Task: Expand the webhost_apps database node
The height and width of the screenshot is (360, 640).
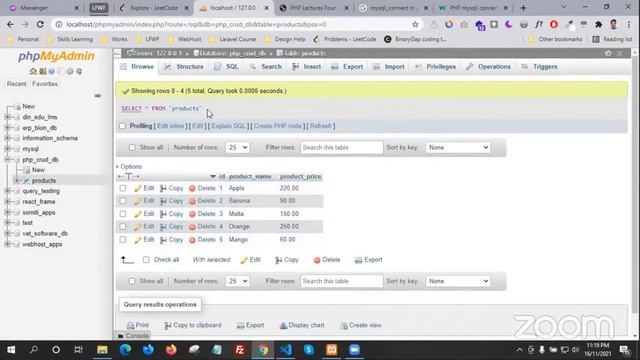Action: pyautogui.click(x=7, y=244)
